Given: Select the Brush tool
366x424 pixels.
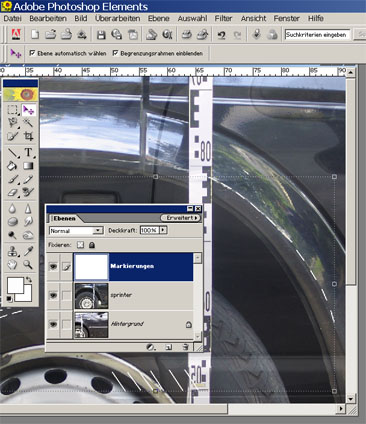Looking at the screenshot, I should coord(13,179).
